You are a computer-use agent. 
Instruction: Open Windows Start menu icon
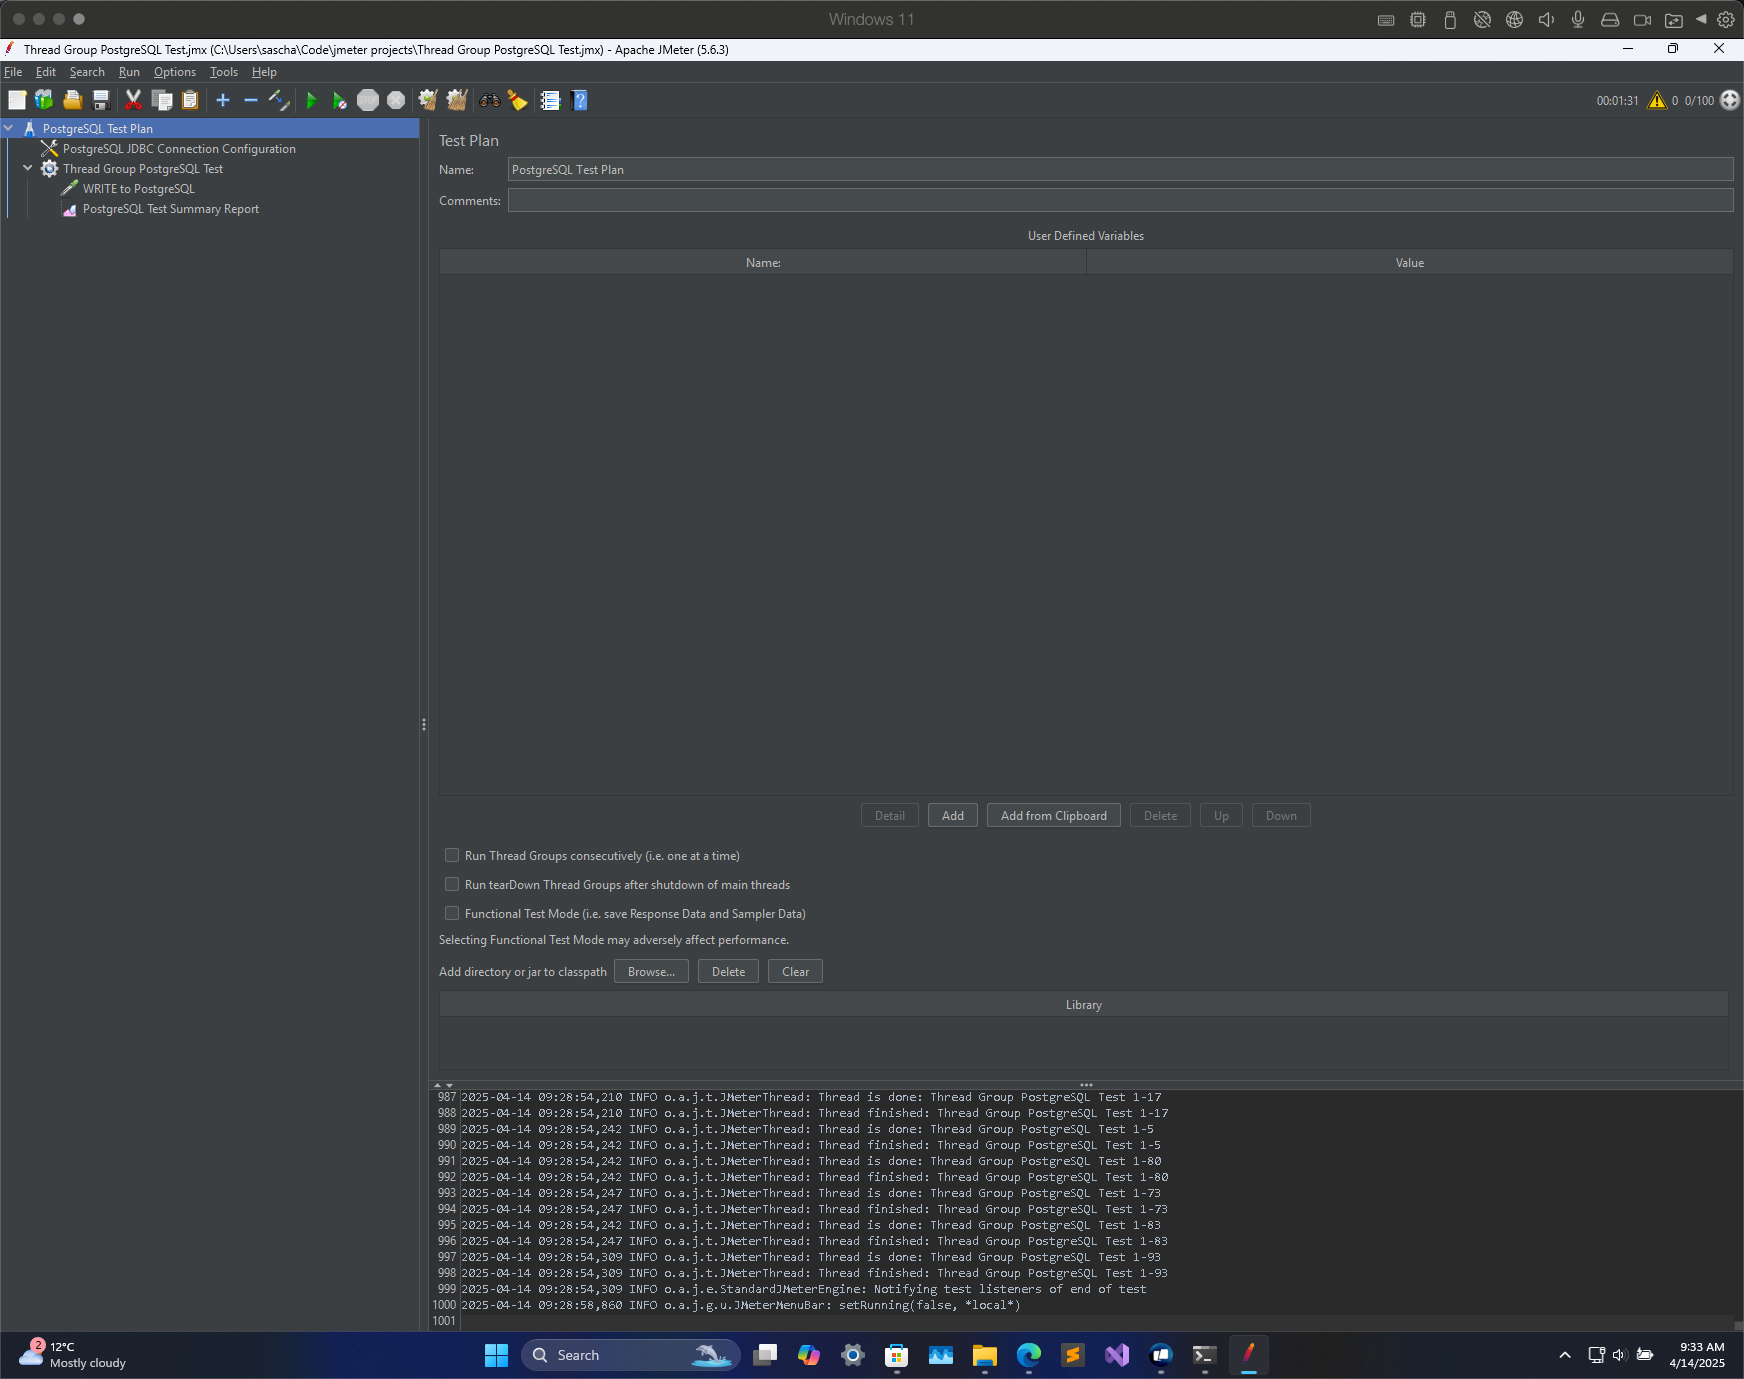(496, 1355)
